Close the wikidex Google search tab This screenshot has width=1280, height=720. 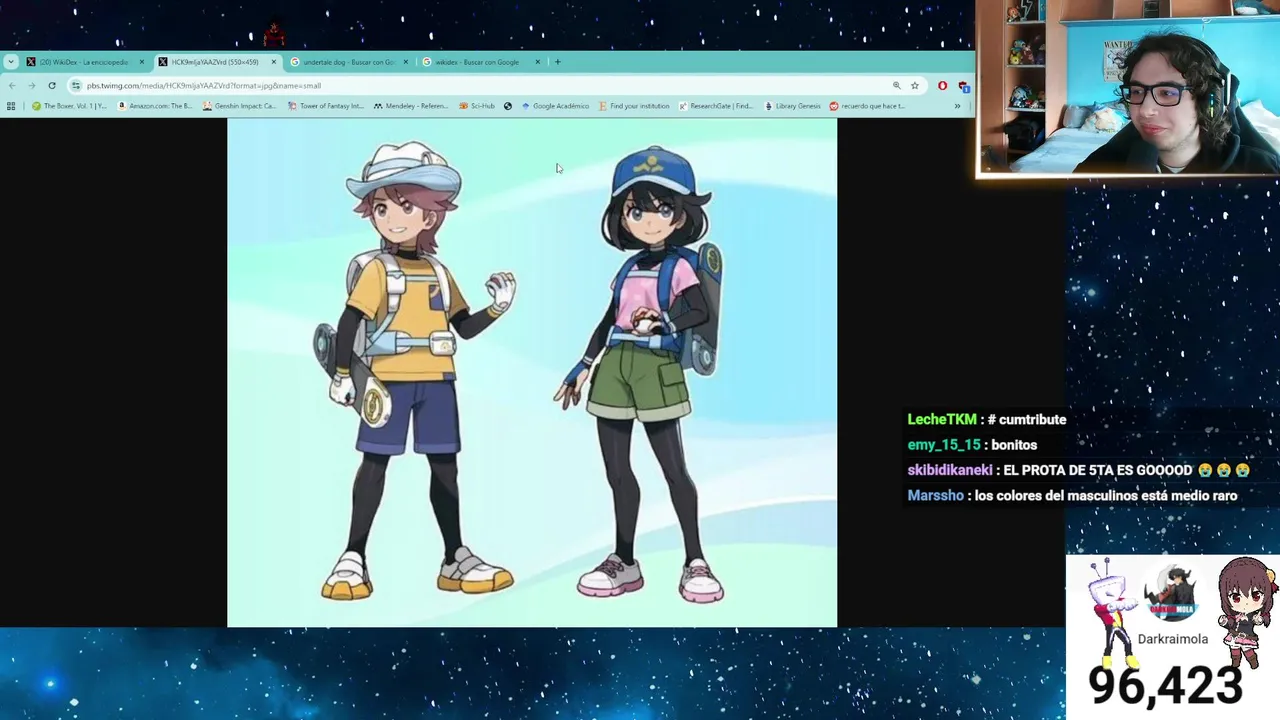[537, 62]
